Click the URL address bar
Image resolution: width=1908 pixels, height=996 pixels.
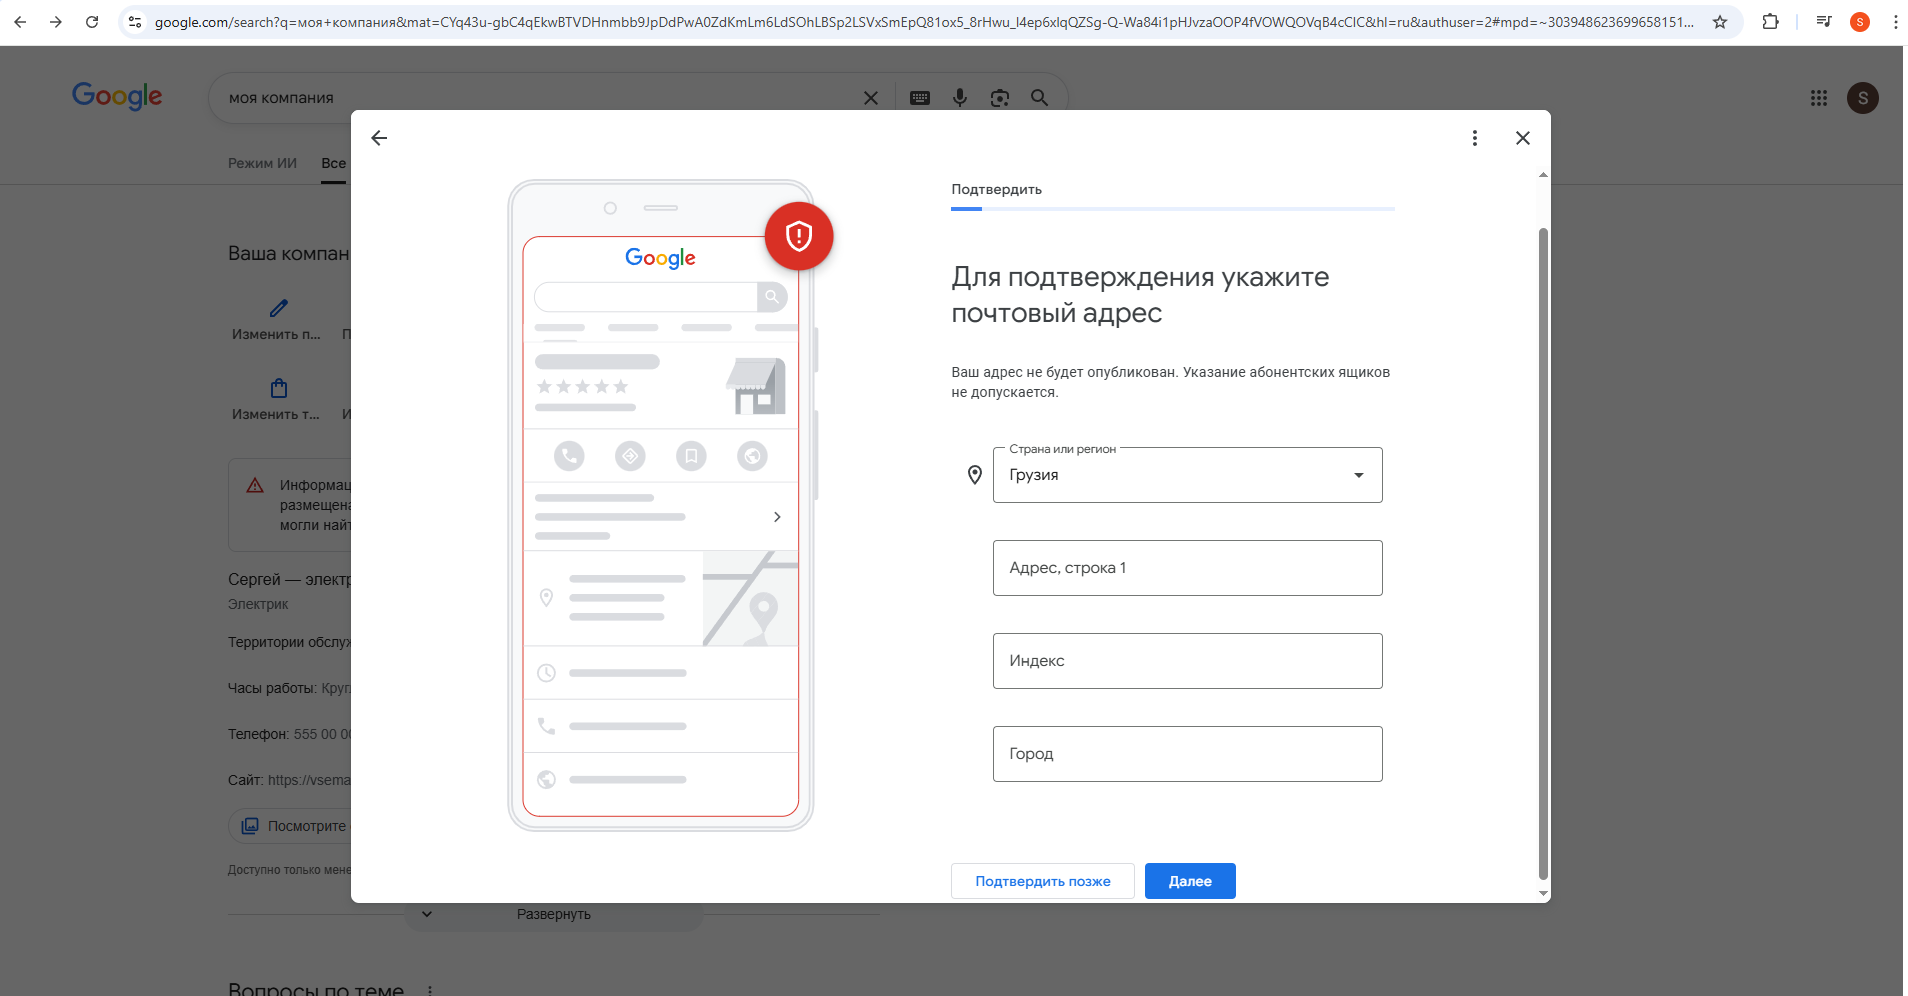coord(925,22)
